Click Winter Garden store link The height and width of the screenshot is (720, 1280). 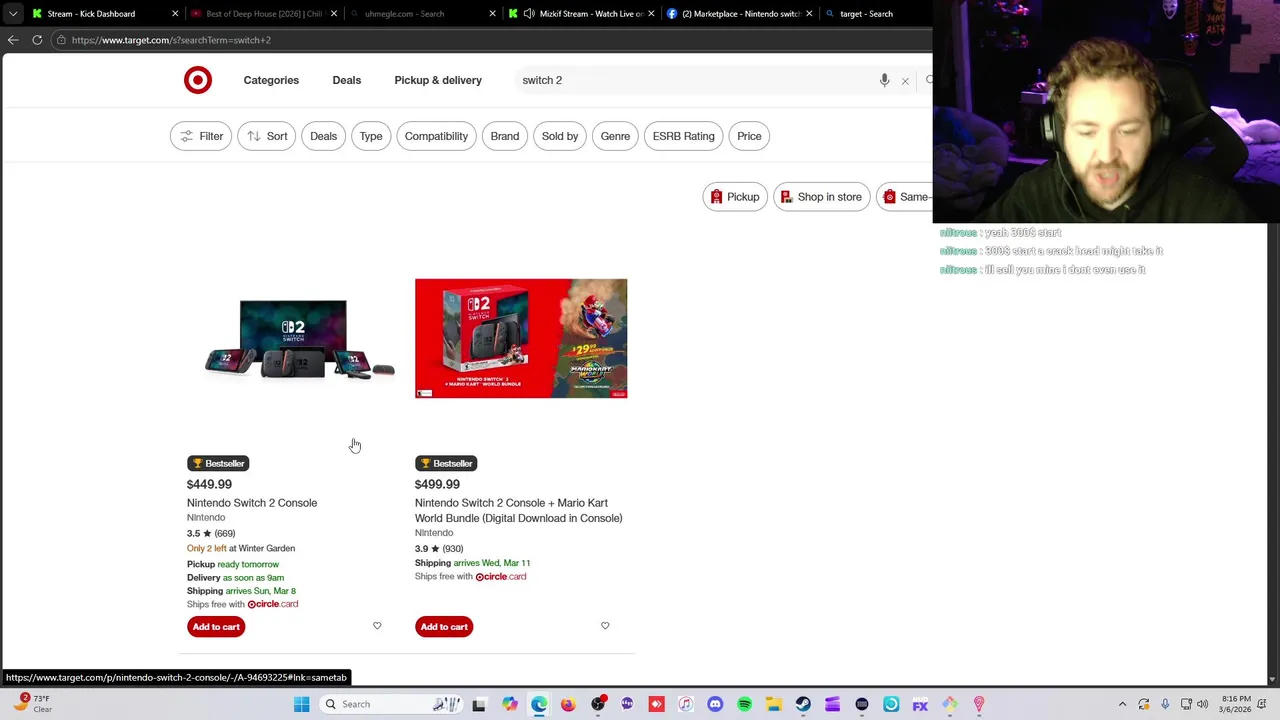pyautogui.click(x=267, y=548)
